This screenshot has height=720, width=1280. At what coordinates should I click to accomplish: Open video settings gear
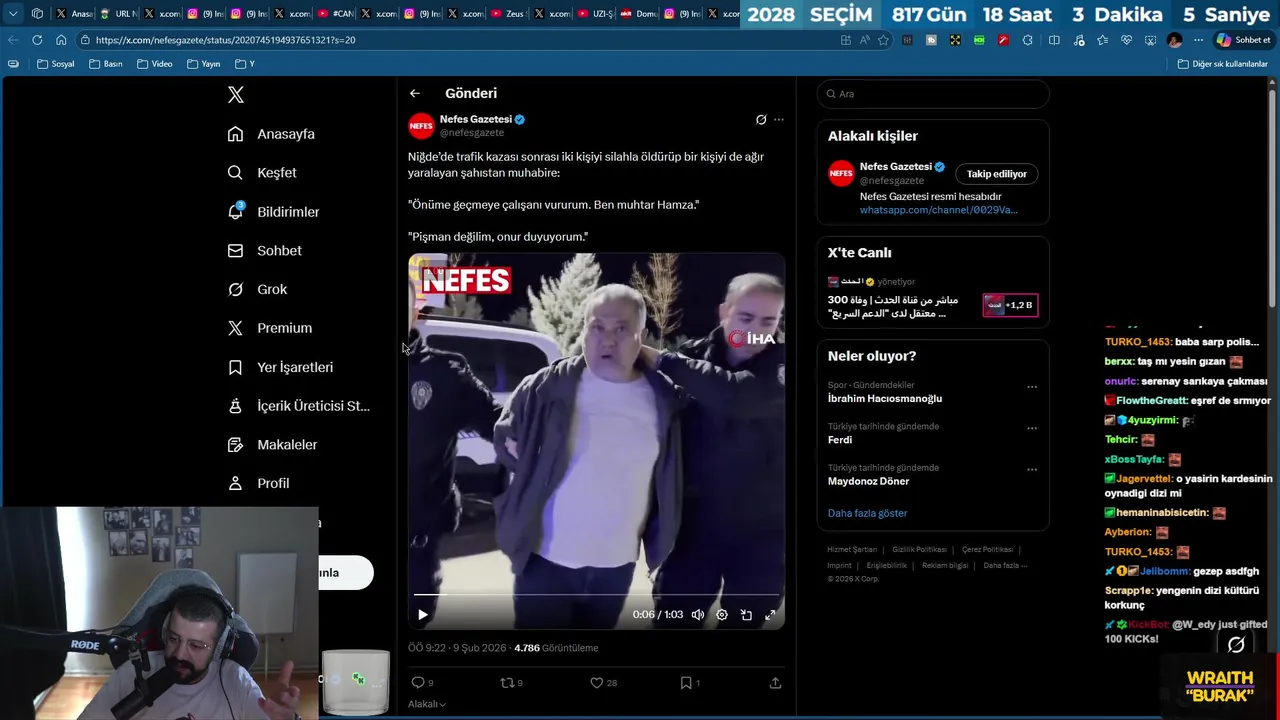[x=722, y=615]
